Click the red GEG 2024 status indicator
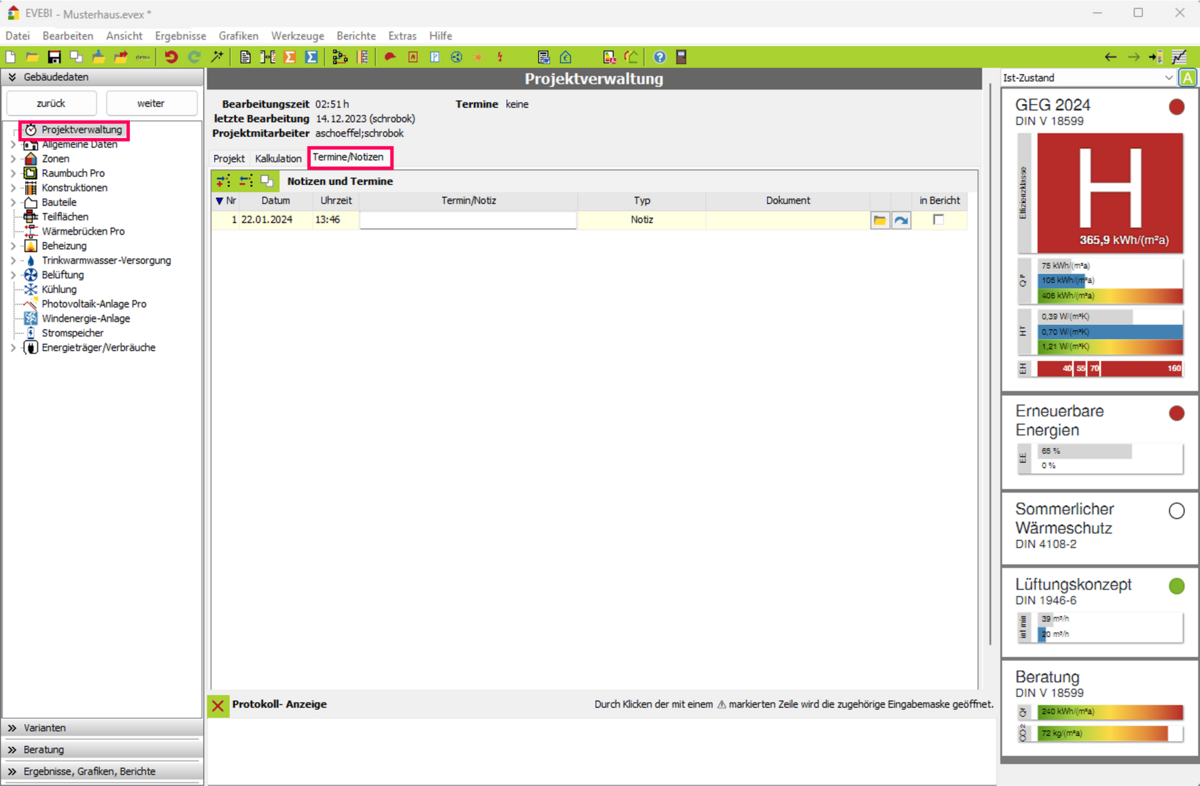The image size is (1200, 786). [x=1176, y=107]
